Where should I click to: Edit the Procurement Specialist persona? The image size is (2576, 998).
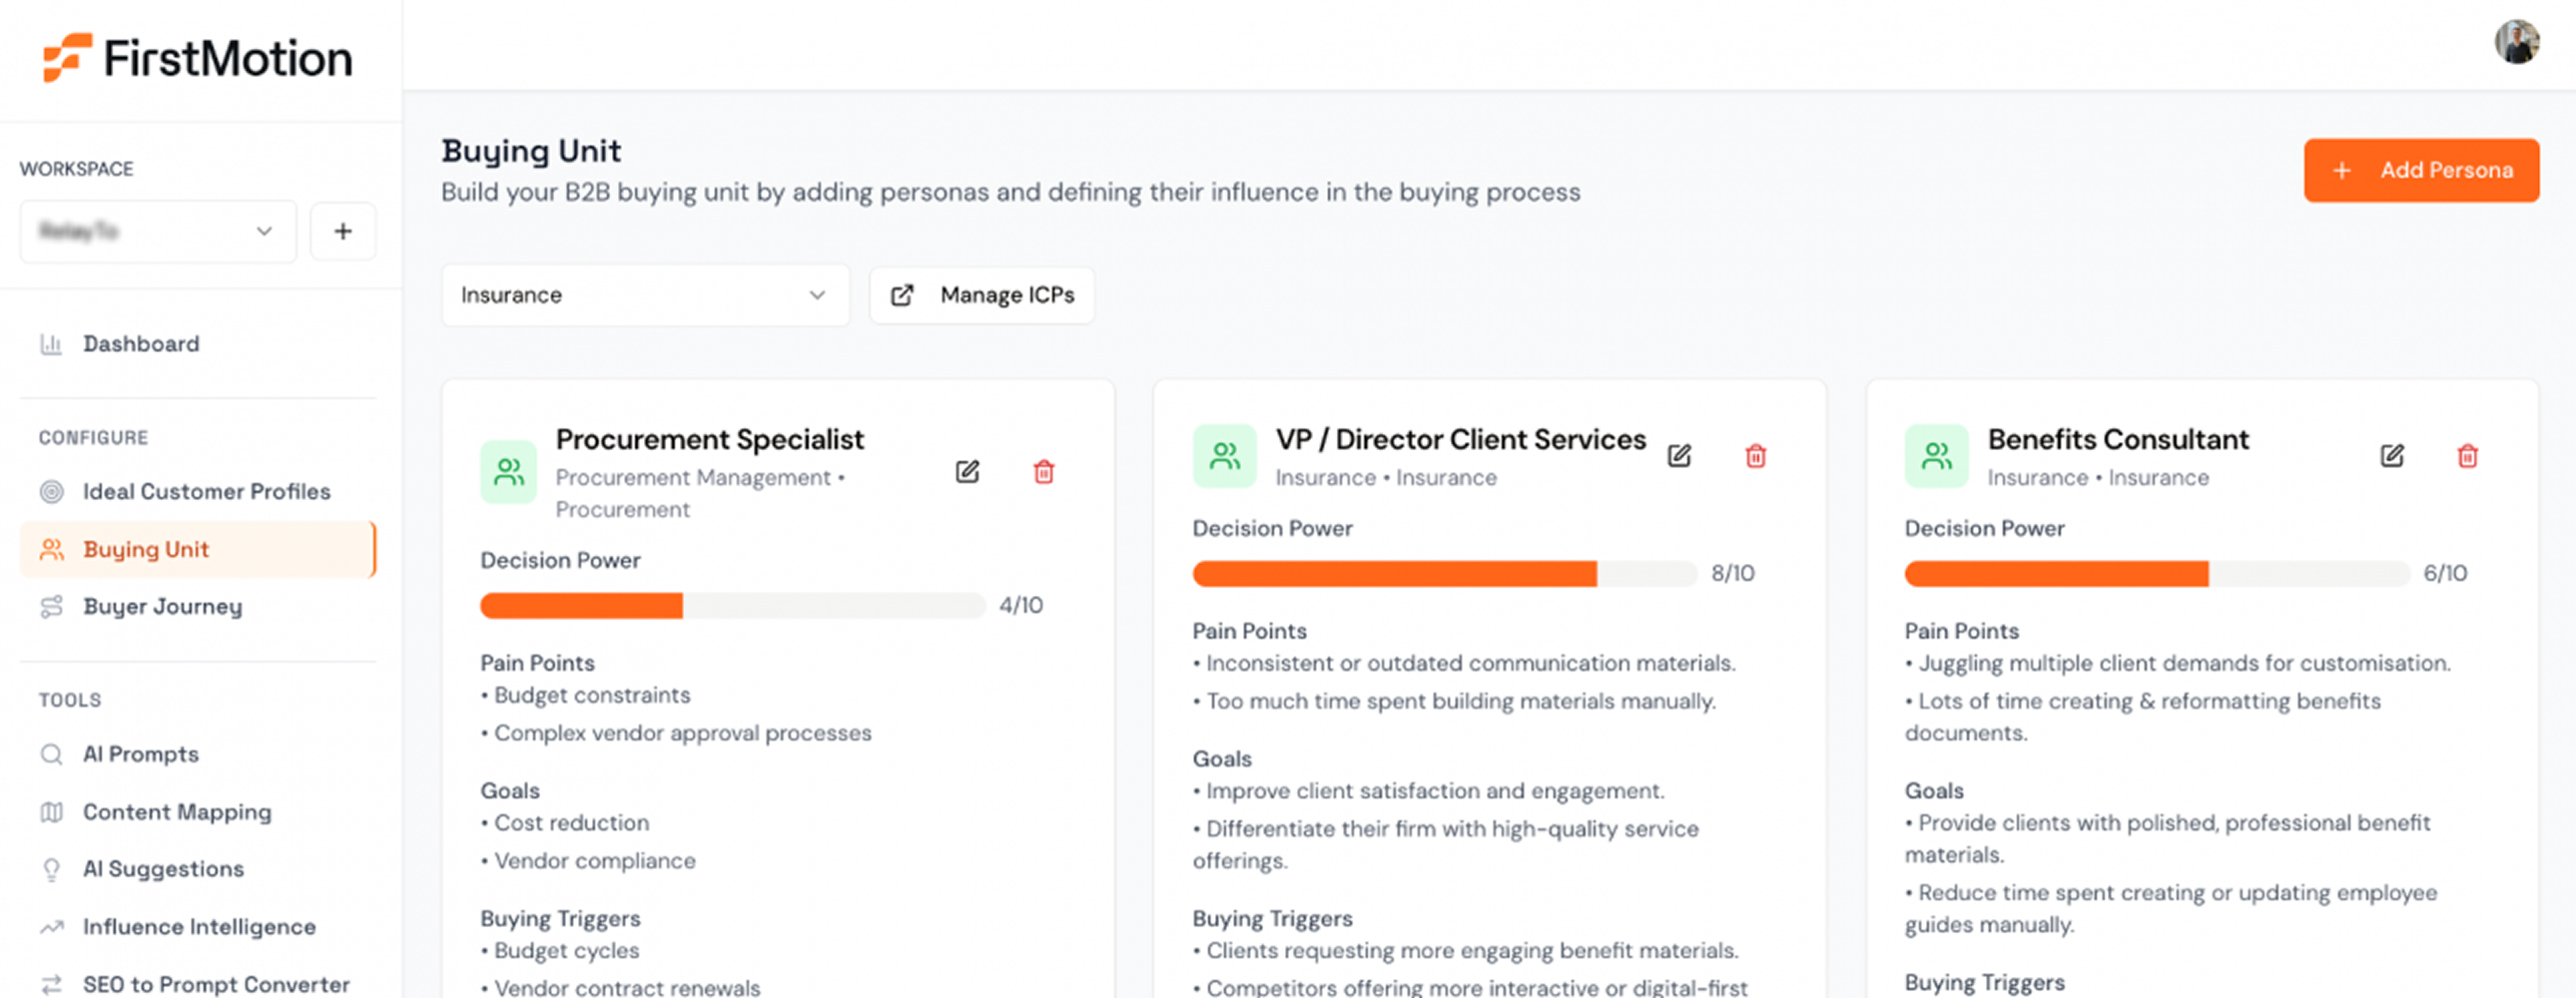pos(967,472)
